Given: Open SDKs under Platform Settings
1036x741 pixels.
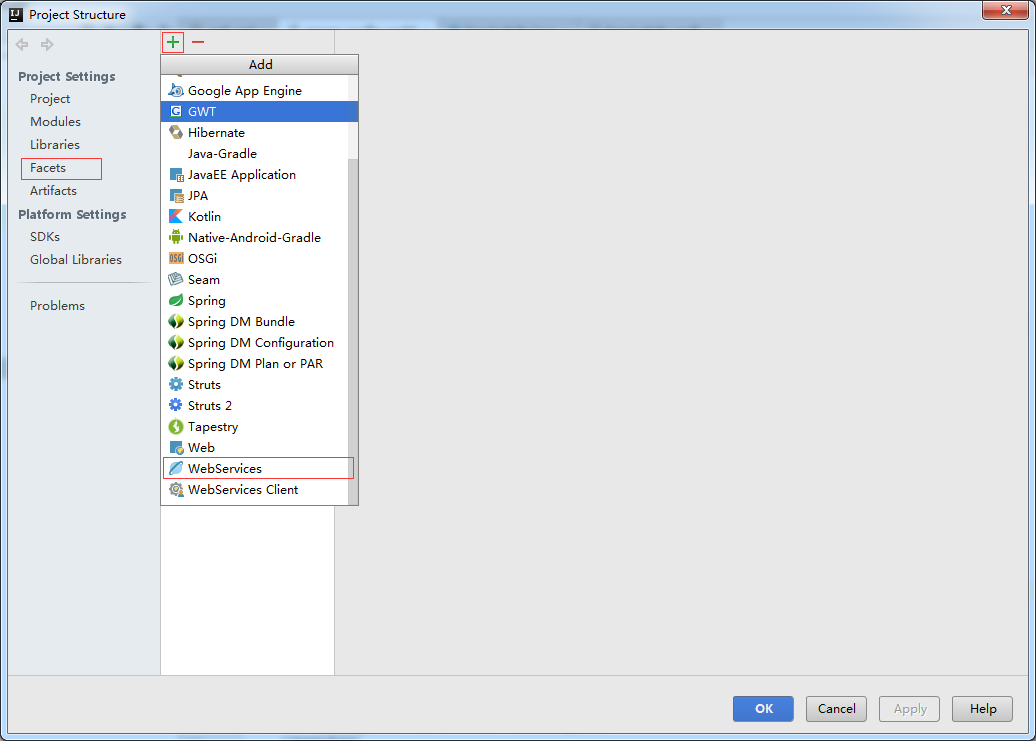Looking at the screenshot, I should point(45,236).
